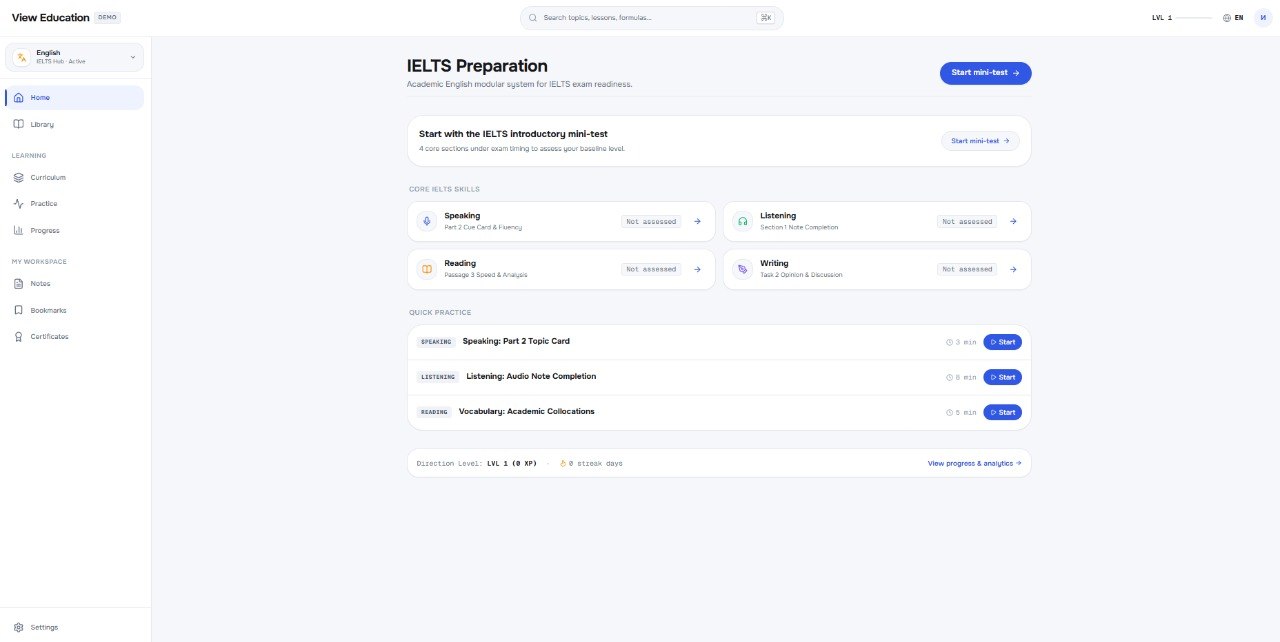Click the Speaking microphone icon

426,221
